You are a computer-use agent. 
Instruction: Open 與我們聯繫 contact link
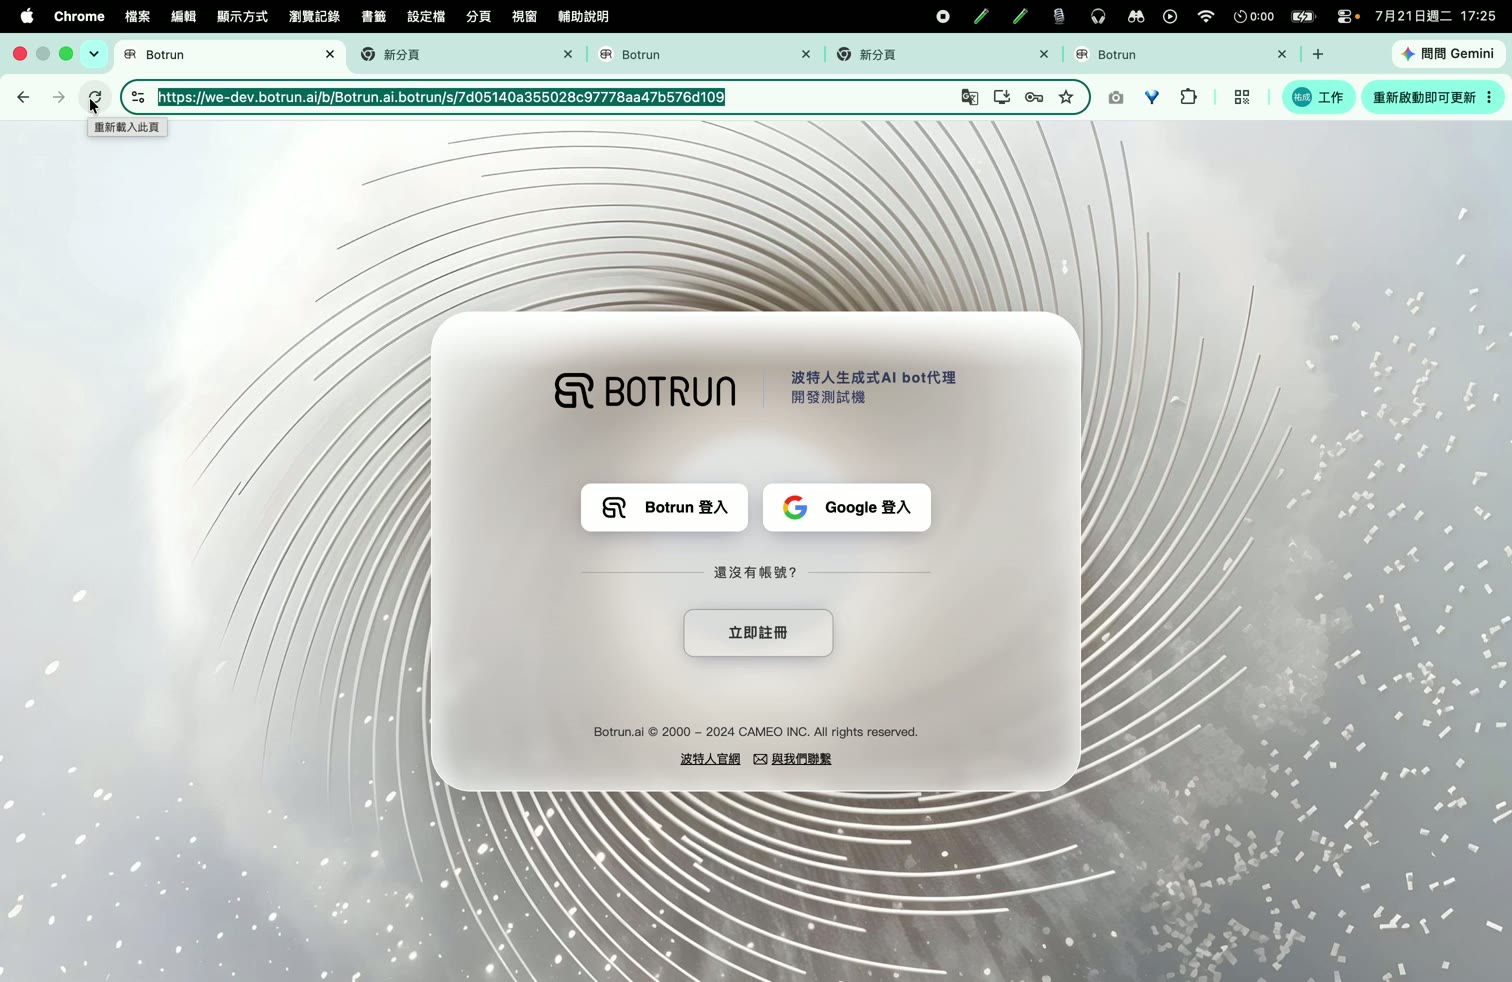pyautogui.click(x=792, y=759)
